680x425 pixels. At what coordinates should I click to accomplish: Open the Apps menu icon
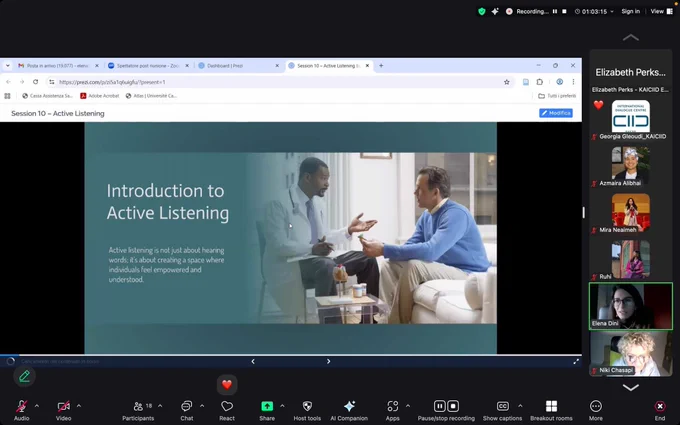[x=392, y=410]
